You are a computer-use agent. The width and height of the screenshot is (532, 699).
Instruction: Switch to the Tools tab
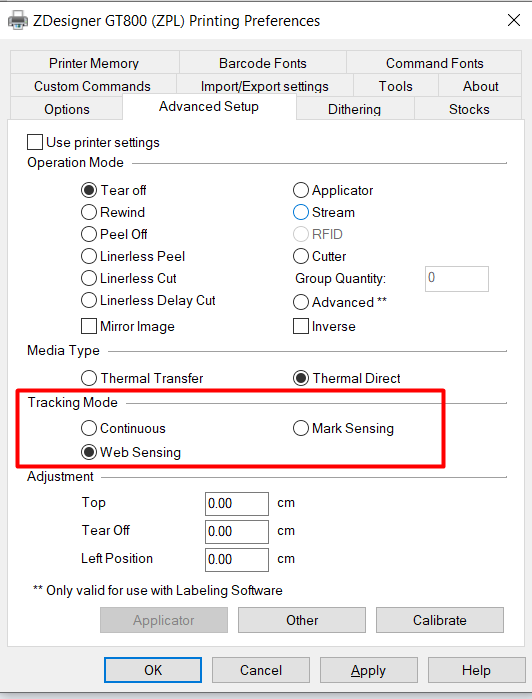(396, 86)
